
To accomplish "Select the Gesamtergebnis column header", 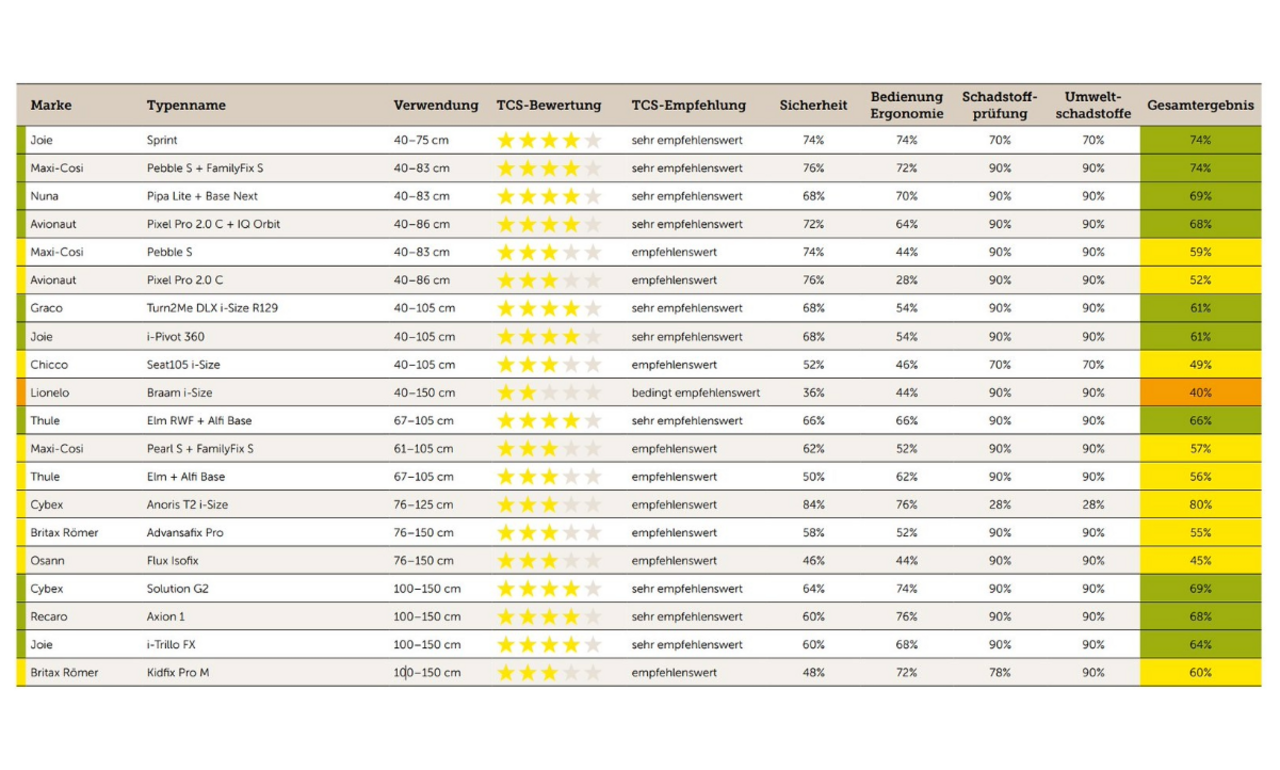I will pos(1200,105).
